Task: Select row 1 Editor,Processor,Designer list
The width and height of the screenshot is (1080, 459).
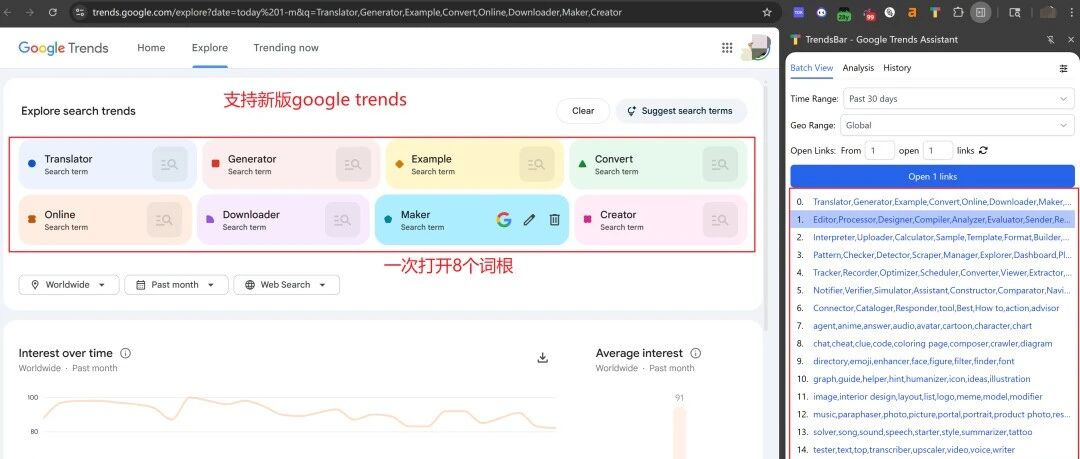Action: (x=933, y=219)
